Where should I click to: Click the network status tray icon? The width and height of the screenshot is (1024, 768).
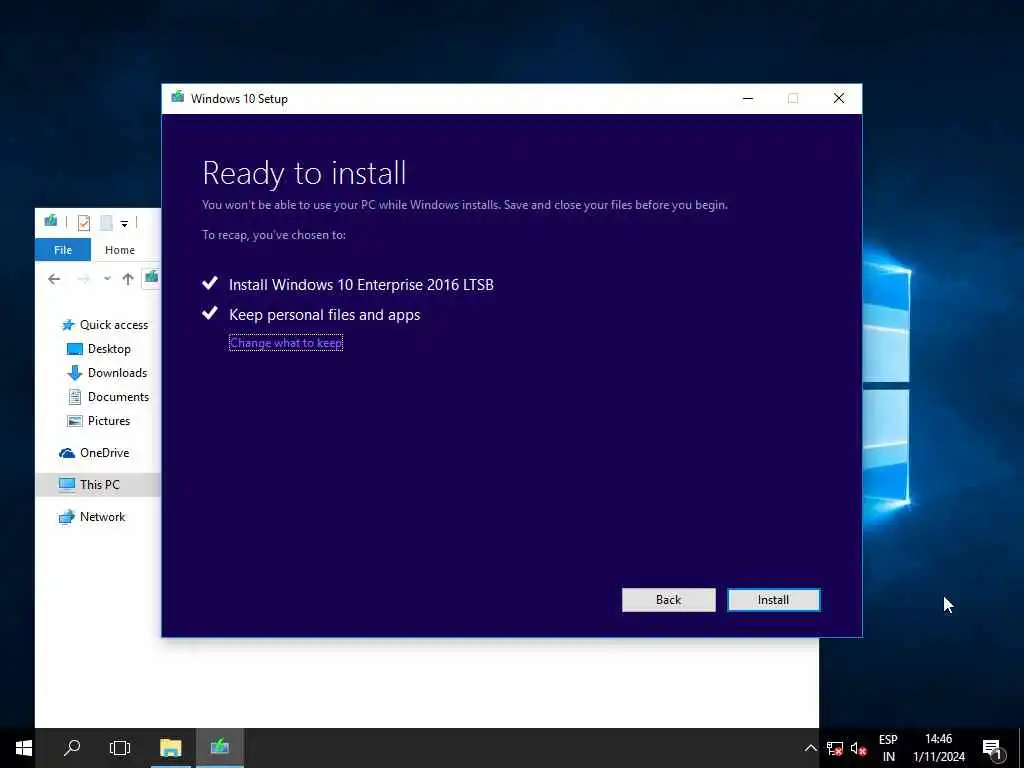(x=835, y=748)
